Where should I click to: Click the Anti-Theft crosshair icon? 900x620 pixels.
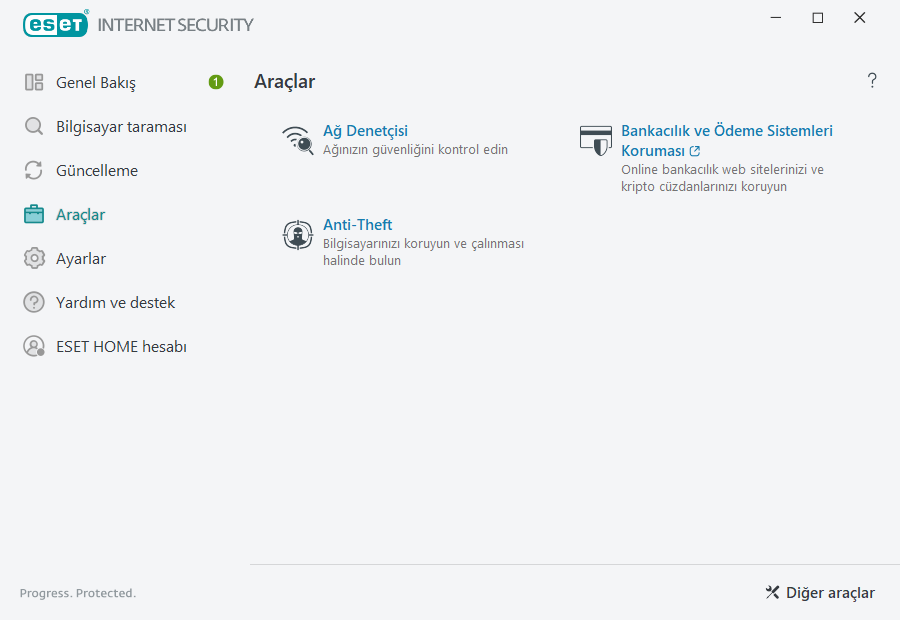(297, 234)
